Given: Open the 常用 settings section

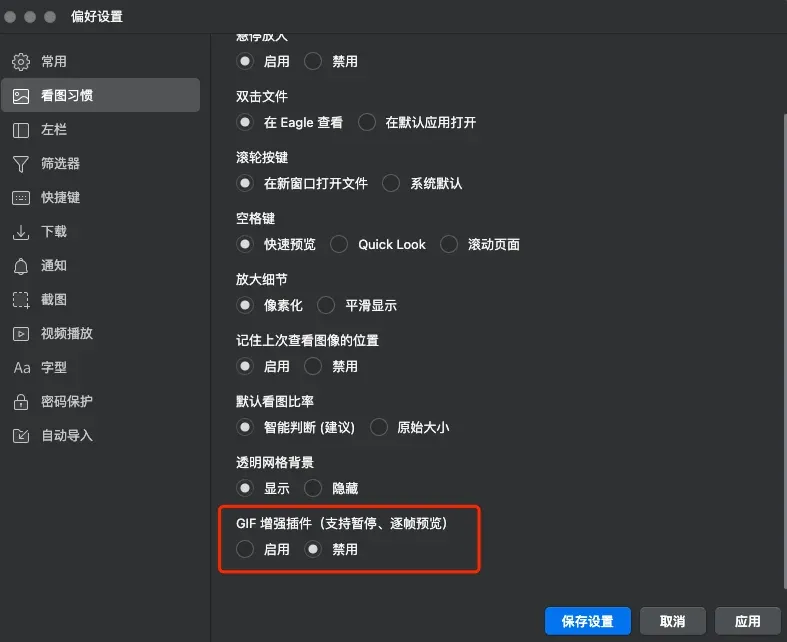Looking at the screenshot, I should pos(100,62).
